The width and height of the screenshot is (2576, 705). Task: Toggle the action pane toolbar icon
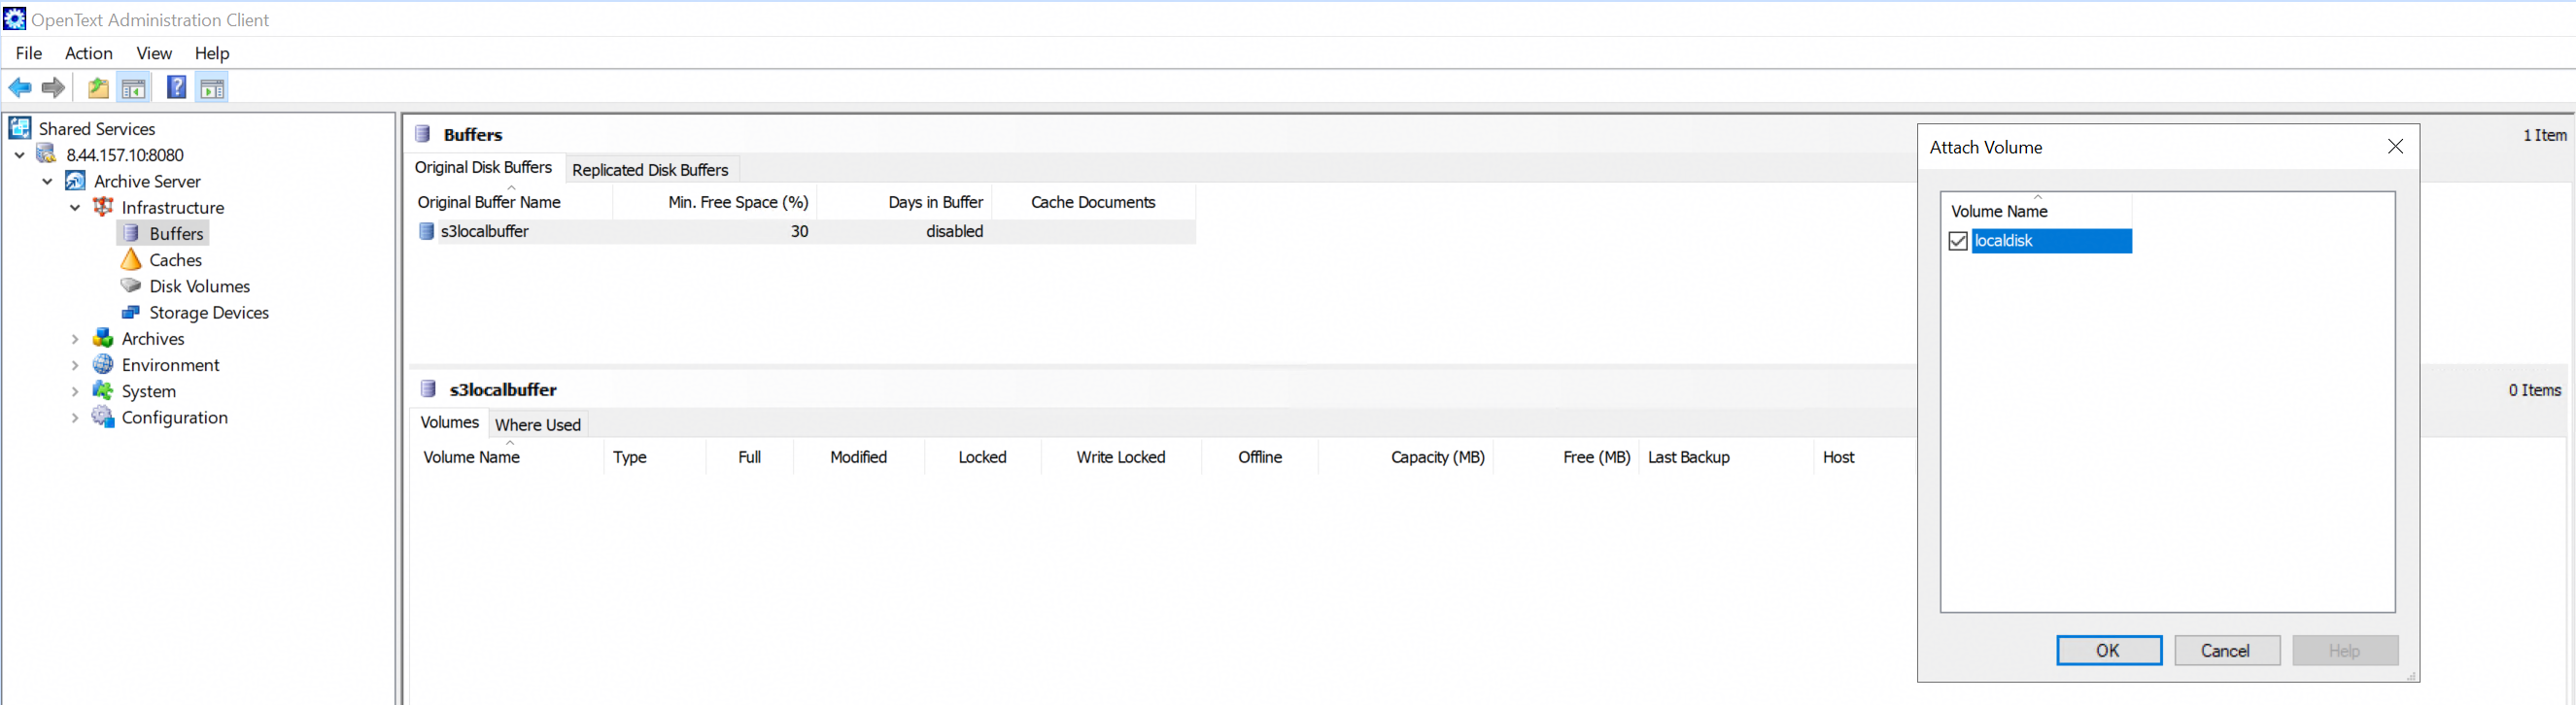tap(212, 88)
